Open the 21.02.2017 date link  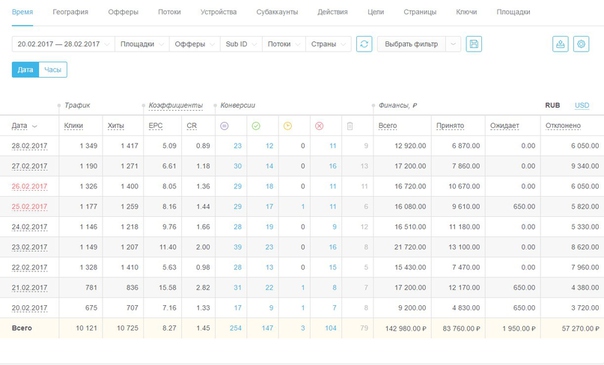coord(30,288)
